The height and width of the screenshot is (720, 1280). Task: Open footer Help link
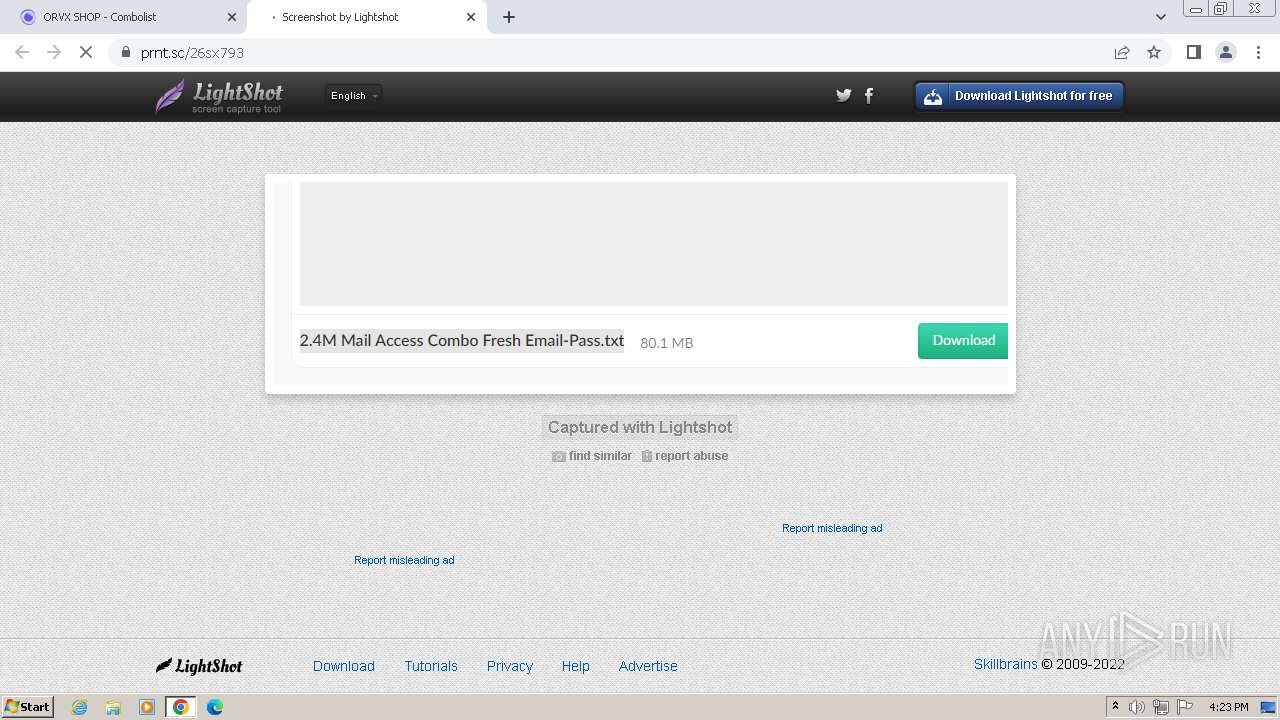click(576, 666)
